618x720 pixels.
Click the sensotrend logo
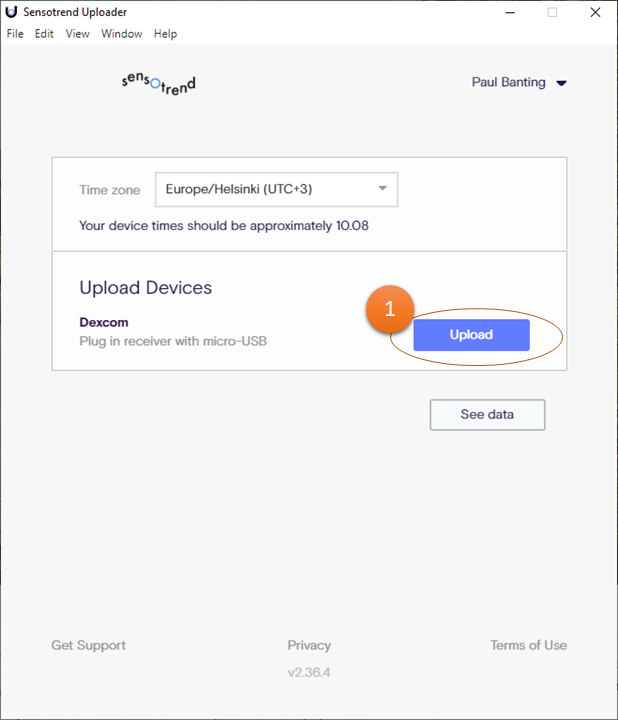158,82
